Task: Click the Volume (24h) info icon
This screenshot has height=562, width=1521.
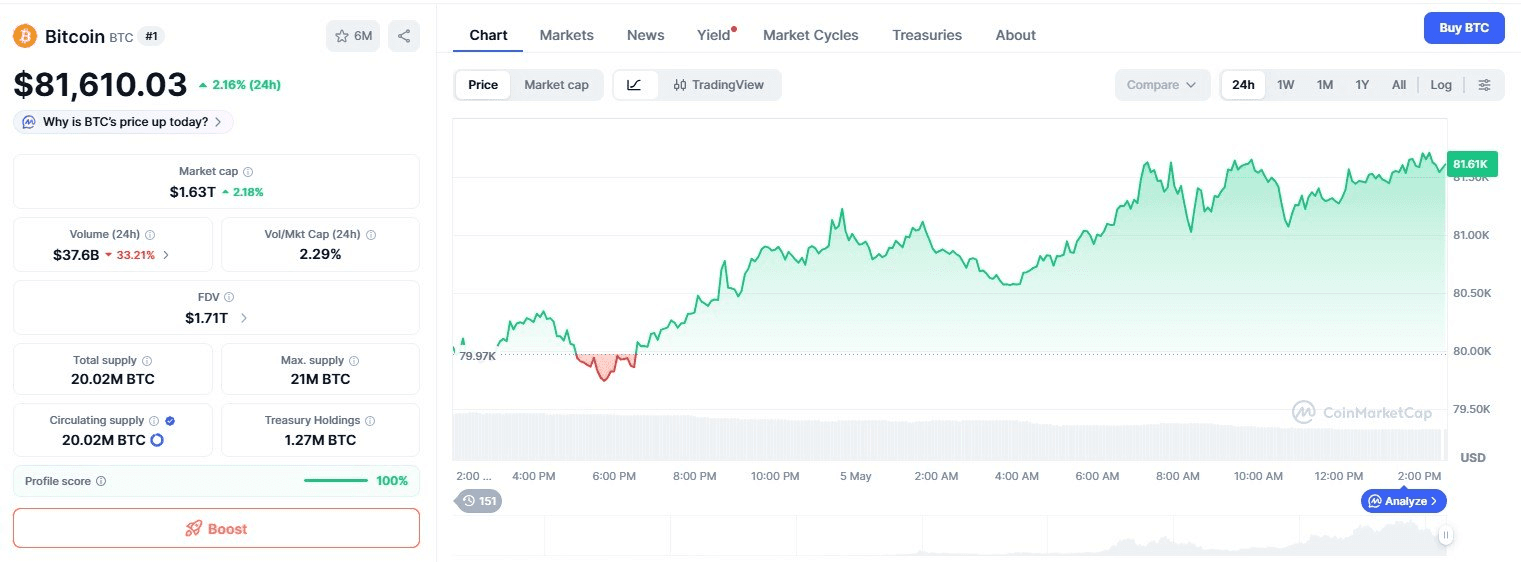Action: pyautogui.click(x=150, y=235)
